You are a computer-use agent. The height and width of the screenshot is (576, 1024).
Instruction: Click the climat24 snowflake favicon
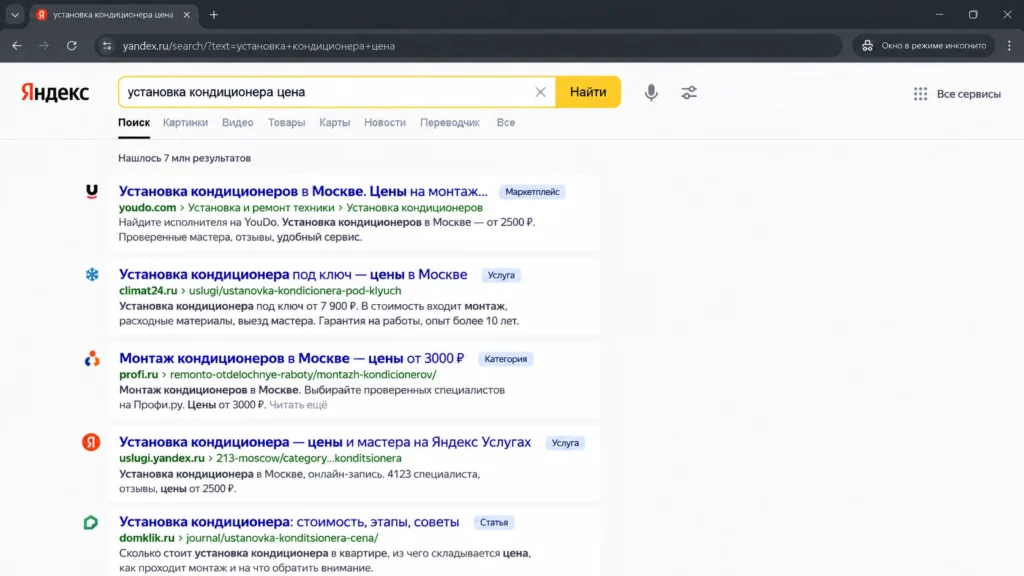[92, 274]
